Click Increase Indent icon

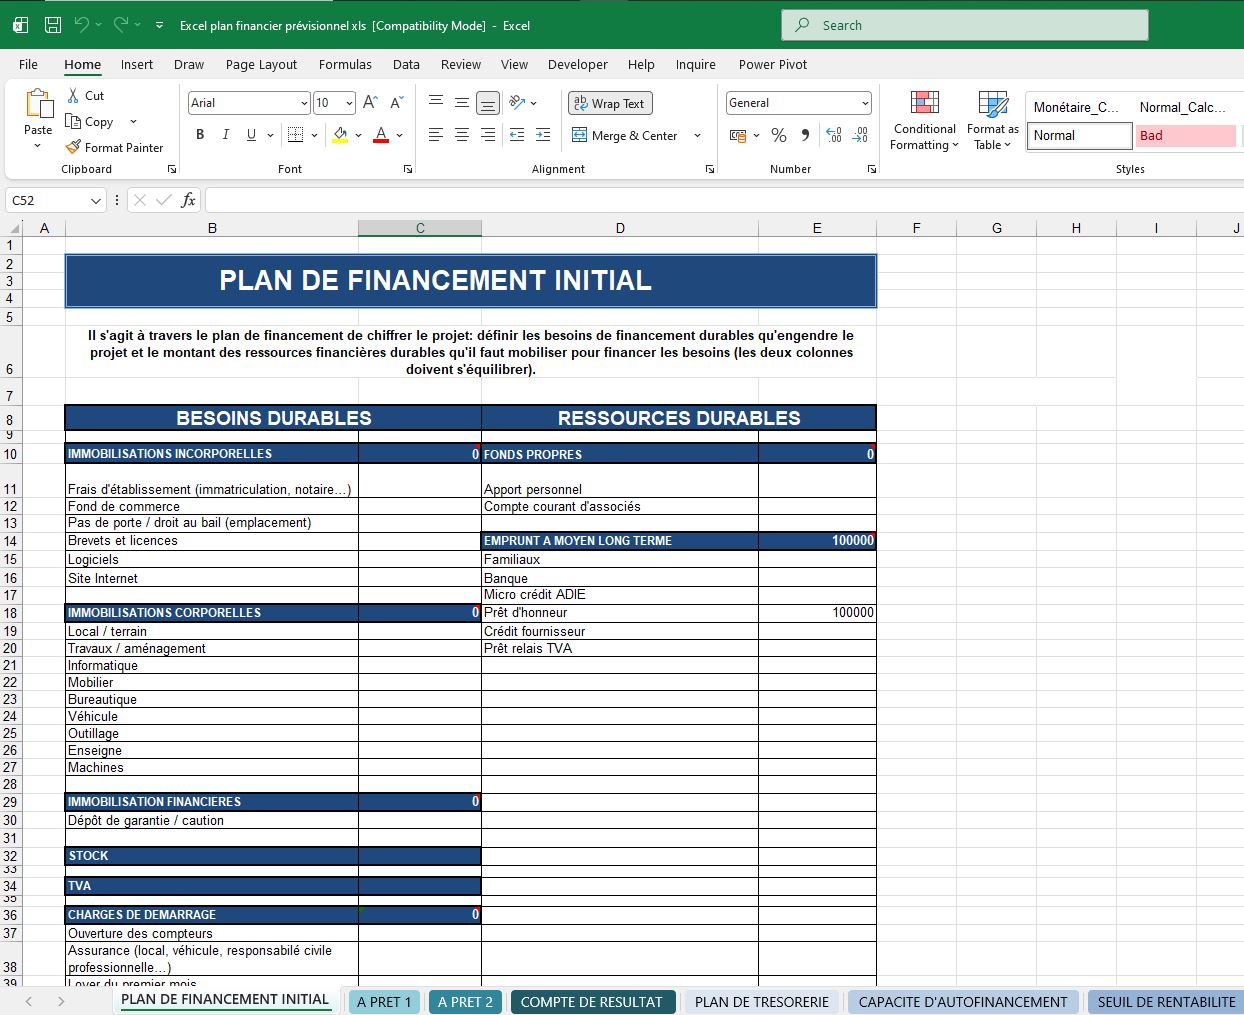coord(543,135)
